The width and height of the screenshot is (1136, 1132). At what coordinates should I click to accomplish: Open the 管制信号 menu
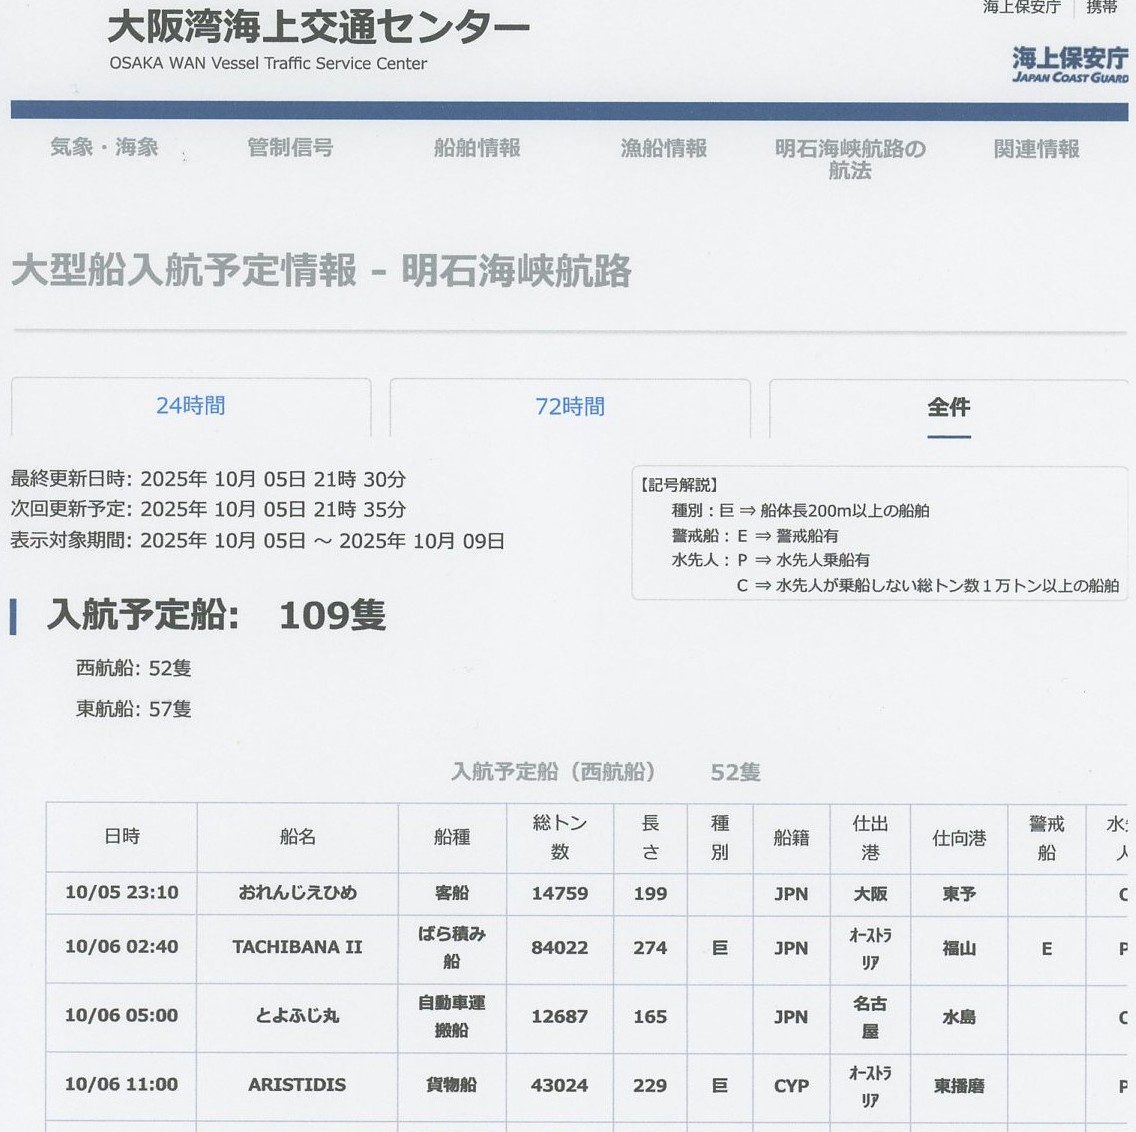[290, 148]
